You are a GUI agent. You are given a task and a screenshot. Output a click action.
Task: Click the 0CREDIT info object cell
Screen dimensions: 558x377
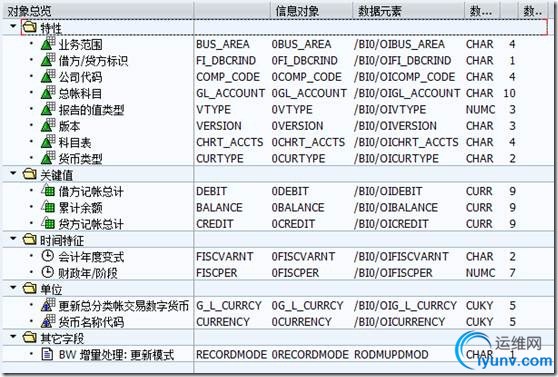(x=294, y=224)
